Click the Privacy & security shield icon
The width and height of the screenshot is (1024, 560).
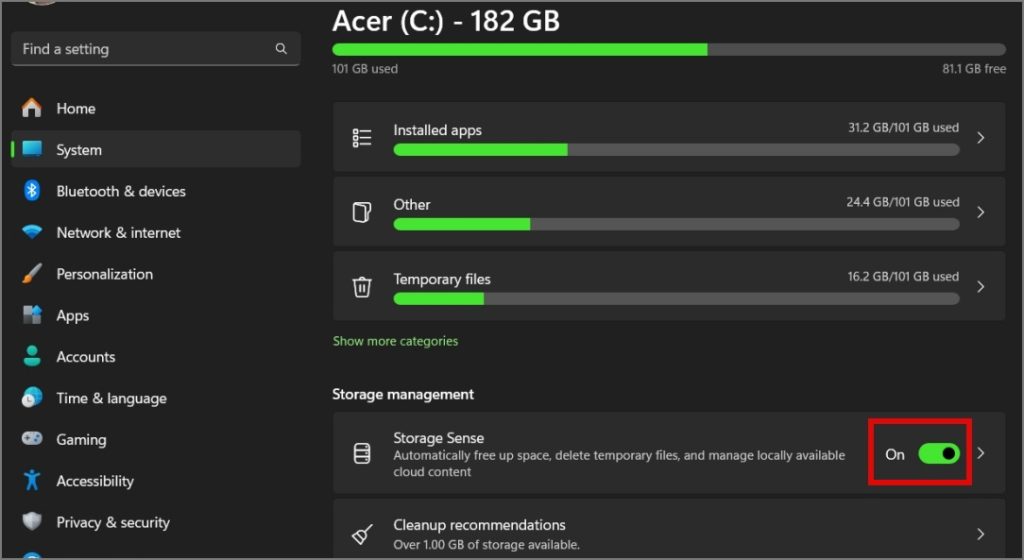tap(32, 522)
